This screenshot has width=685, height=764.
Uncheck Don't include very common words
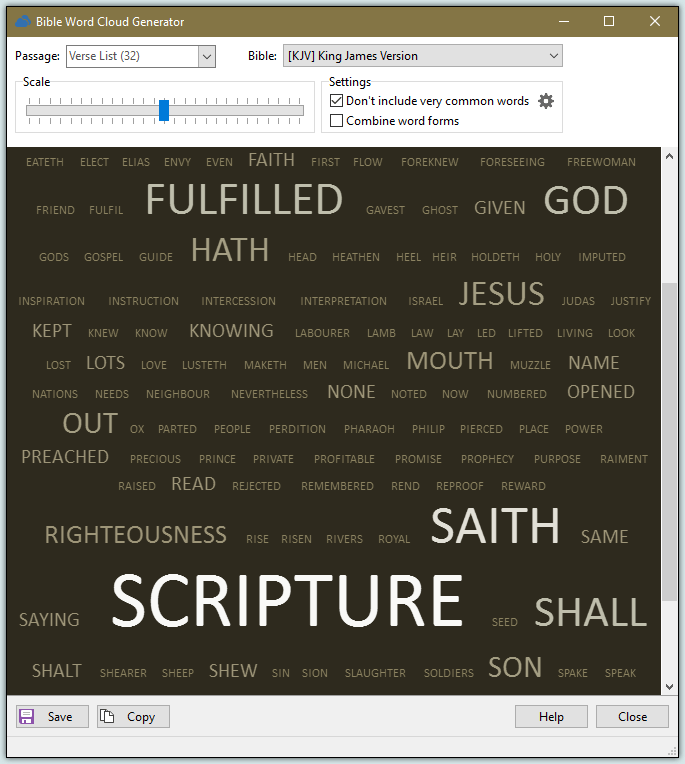click(x=336, y=101)
